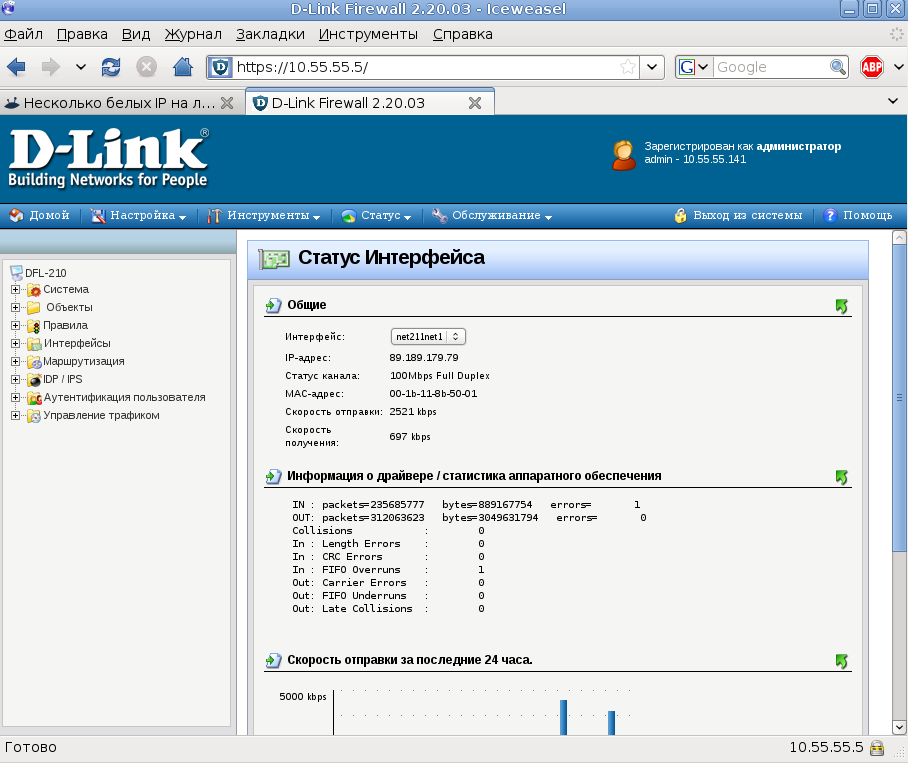This screenshot has height=763, width=908.
Task: Click green top arrow in Общие section
Action: [841, 306]
